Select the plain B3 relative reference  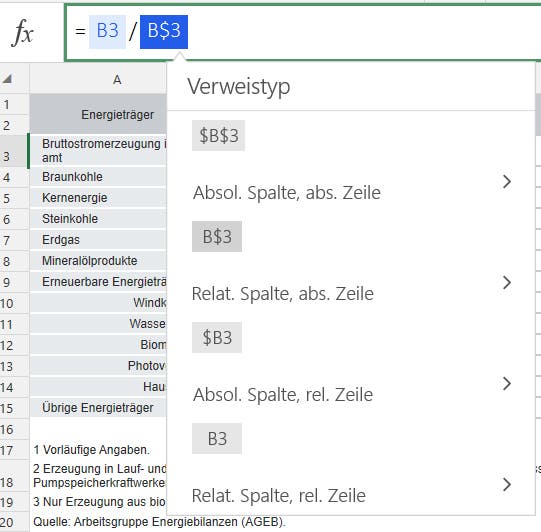[217, 439]
